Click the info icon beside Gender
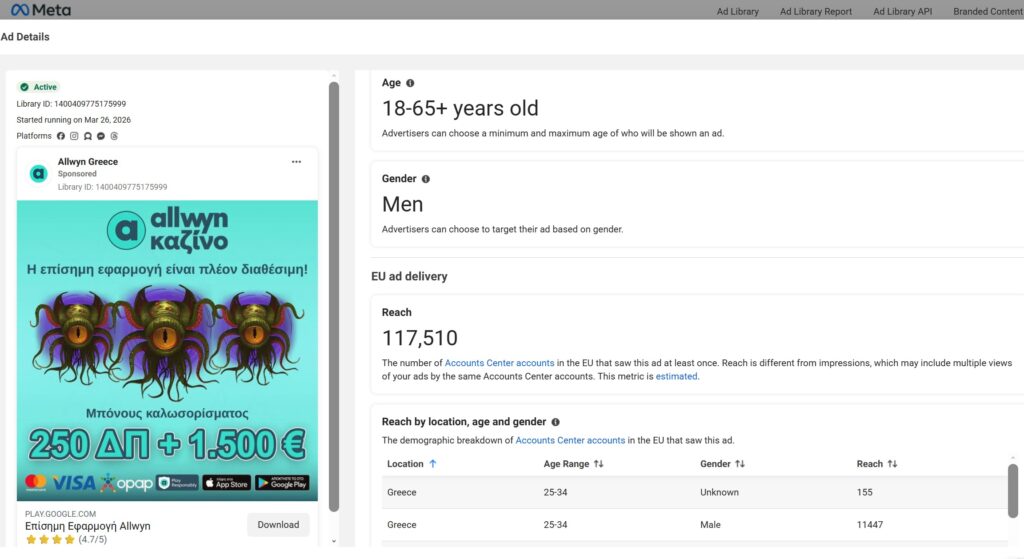Viewport: 1024px width, 559px height. coord(426,179)
